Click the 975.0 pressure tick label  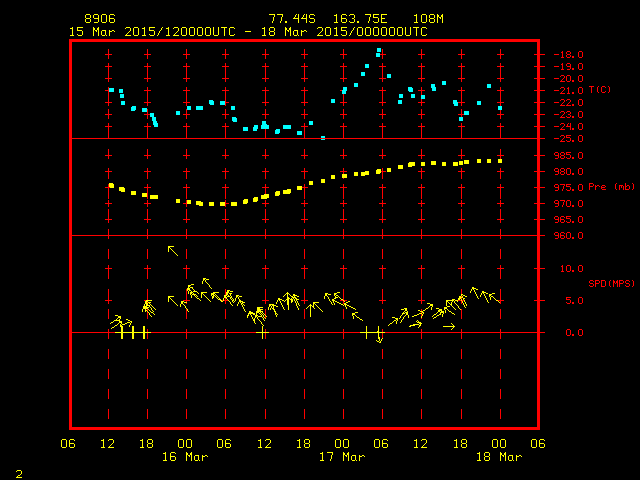click(569, 187)
